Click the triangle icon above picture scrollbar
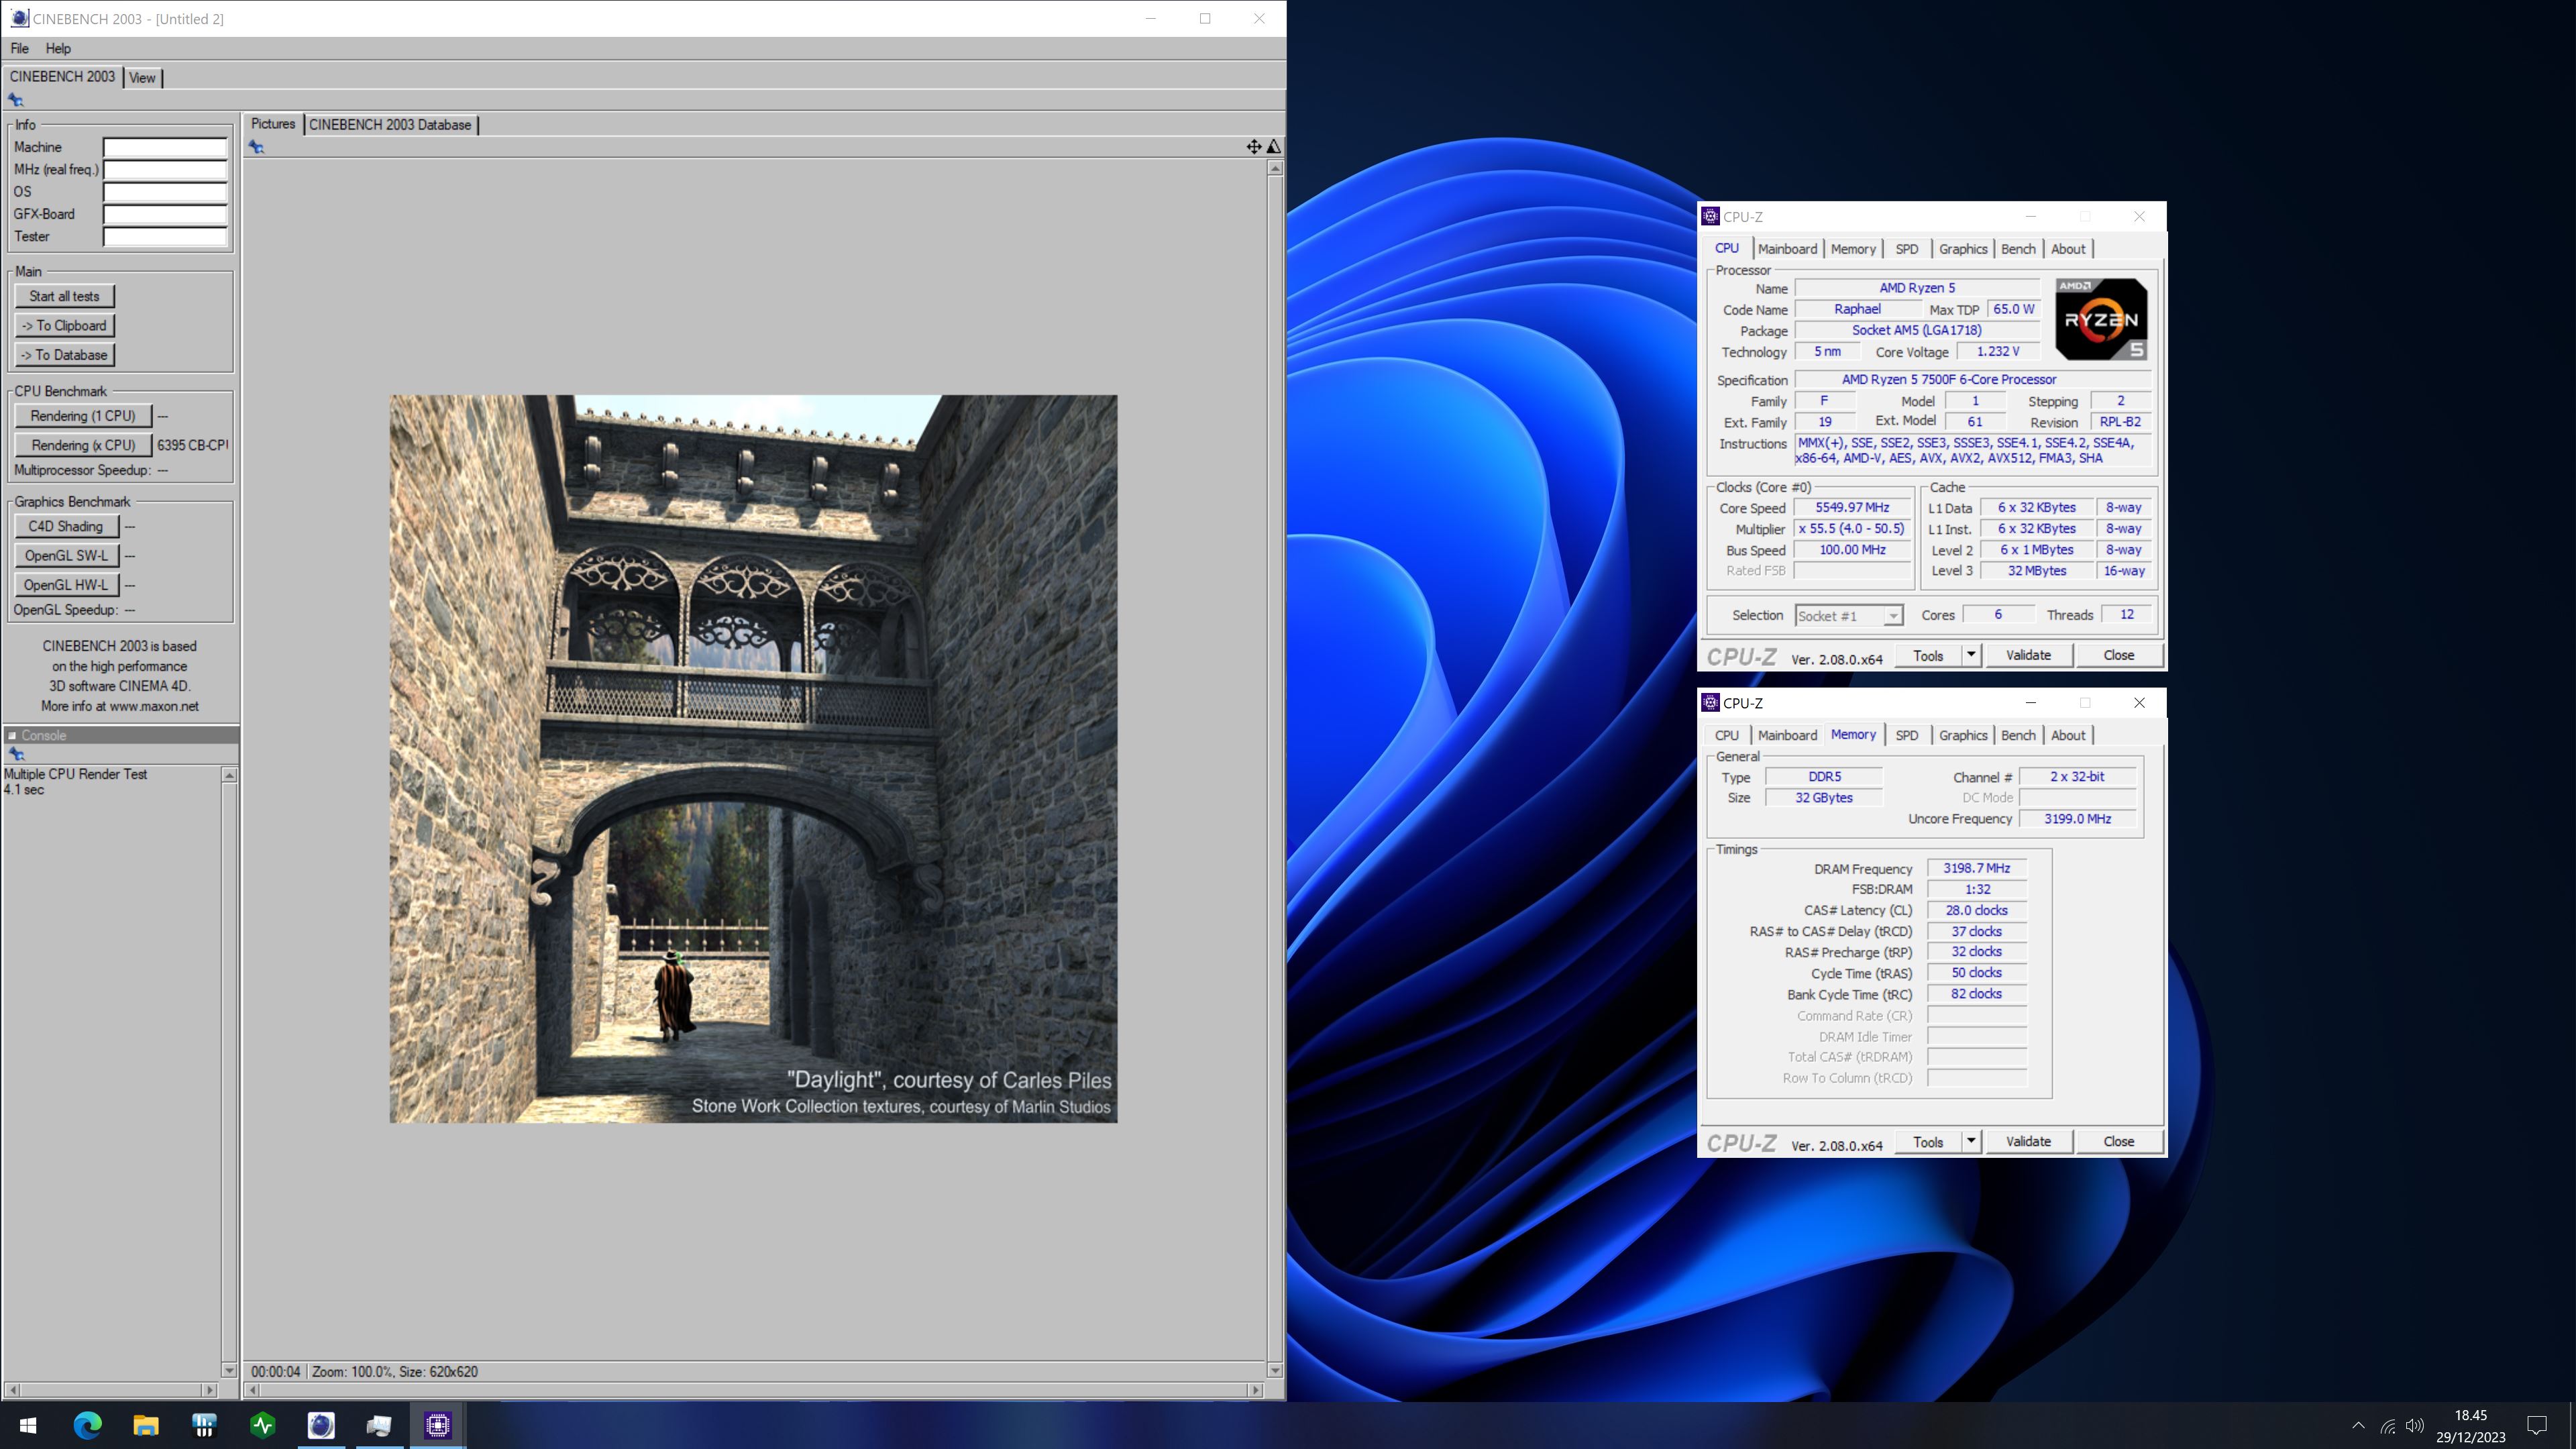Viewport: 2576px width, 1449px height. click(1274, 147)
